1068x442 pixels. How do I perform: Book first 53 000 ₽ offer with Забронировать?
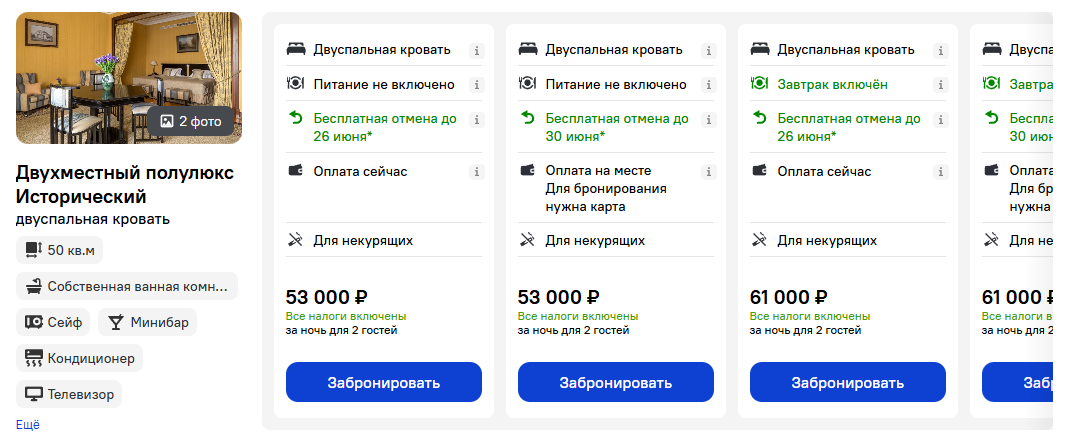click(383, 382)
